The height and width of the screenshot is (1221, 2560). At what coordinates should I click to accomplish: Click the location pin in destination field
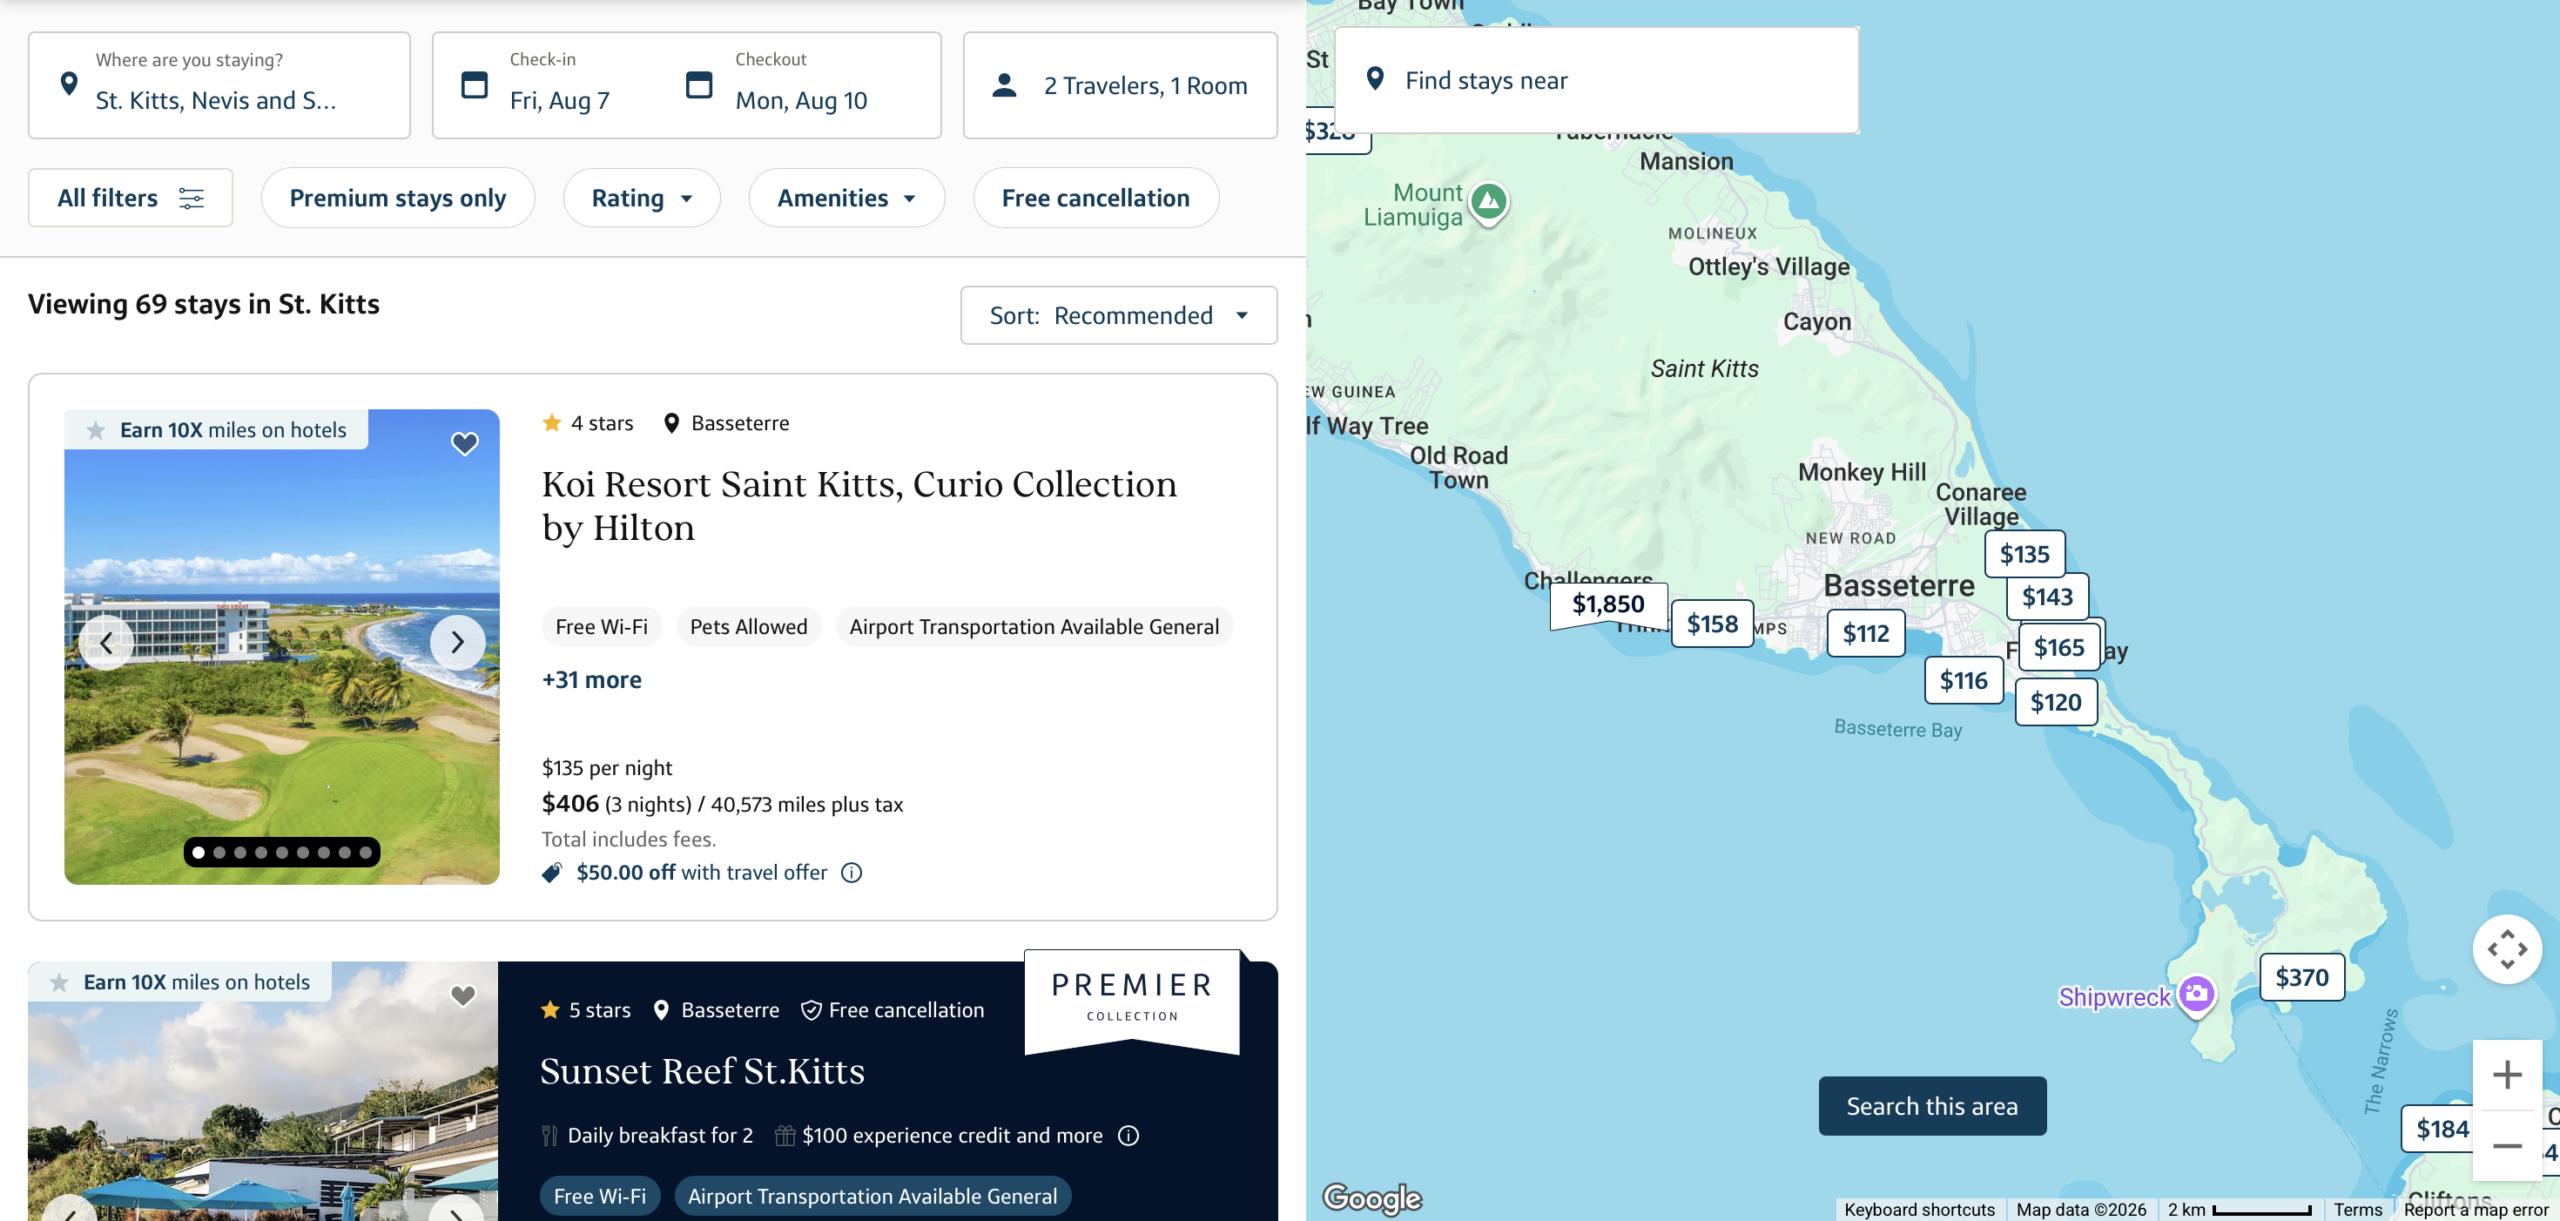[69, 84]
